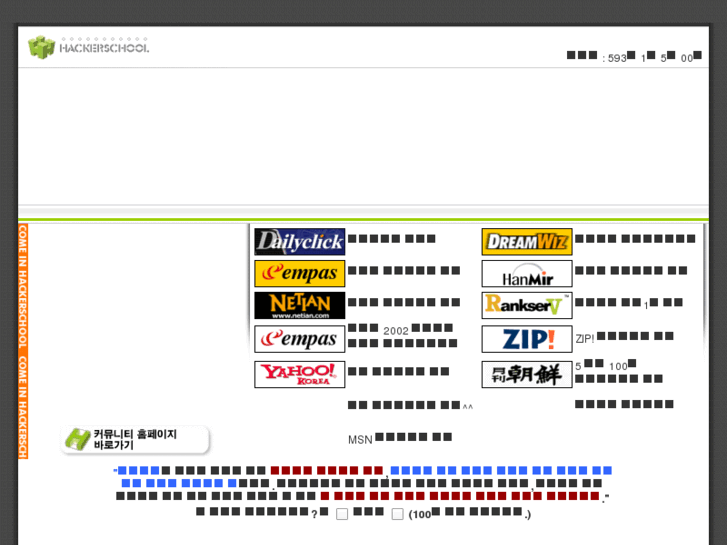
Task: Click the Hackerschool logo
Action: (x=89, y=47)
